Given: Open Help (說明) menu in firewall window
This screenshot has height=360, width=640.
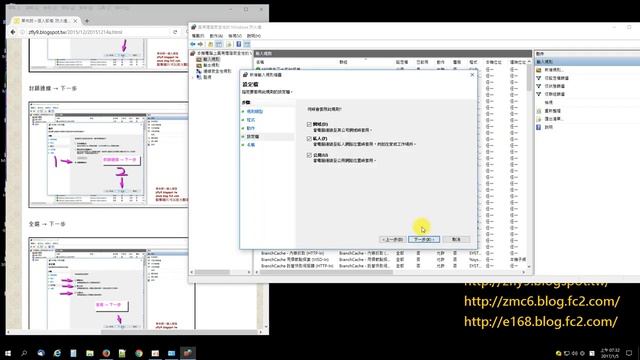Looking at the screenshot, I should pos(253,36).
